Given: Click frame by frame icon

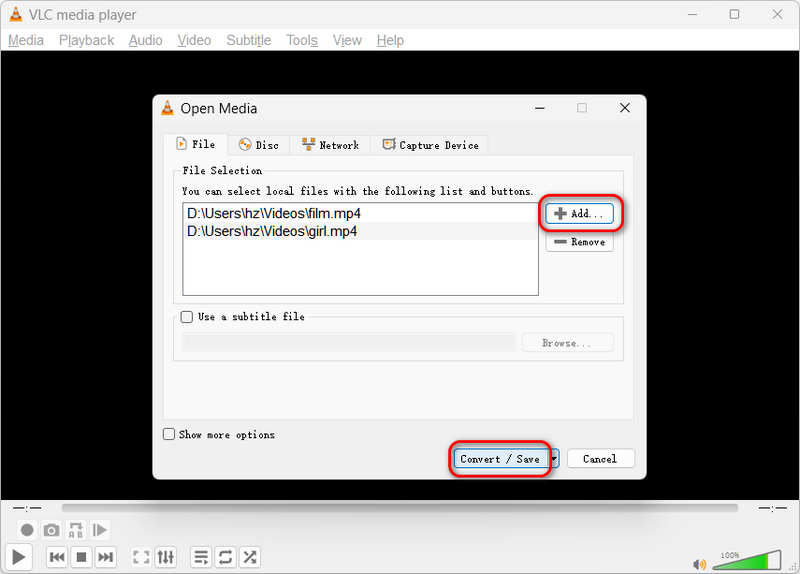Looking at the screenshot, I should tap(99, 530).
